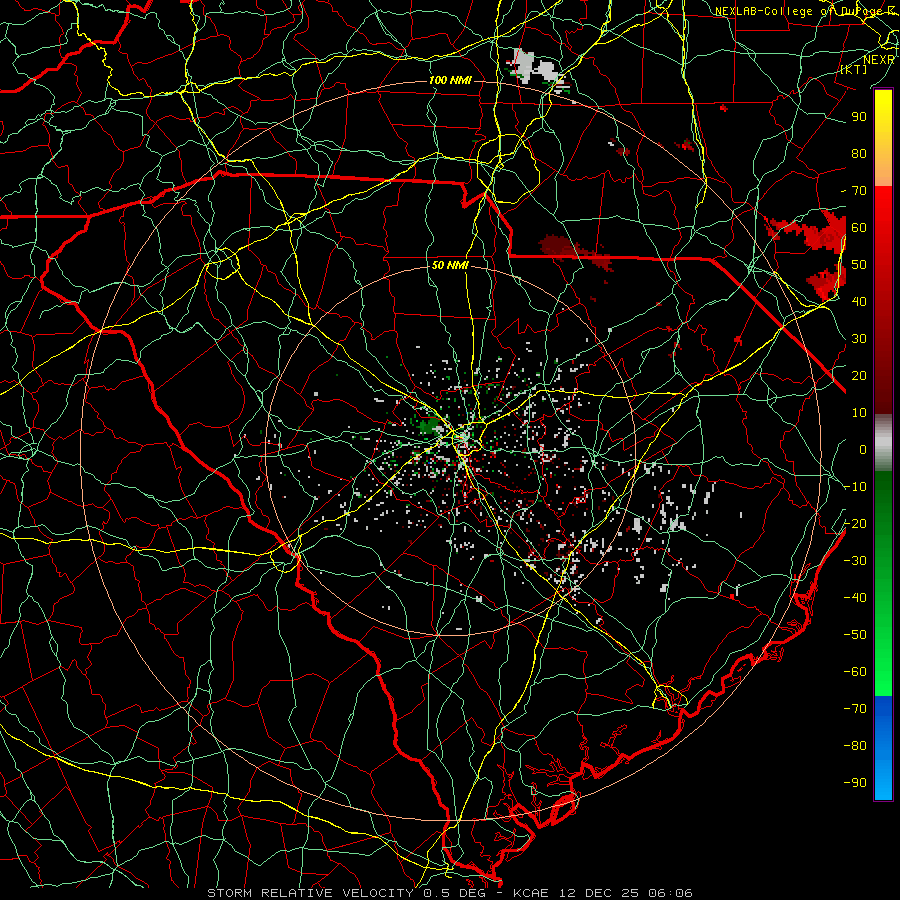Select the 10 value on velocity scale

(x=859, y=413)
